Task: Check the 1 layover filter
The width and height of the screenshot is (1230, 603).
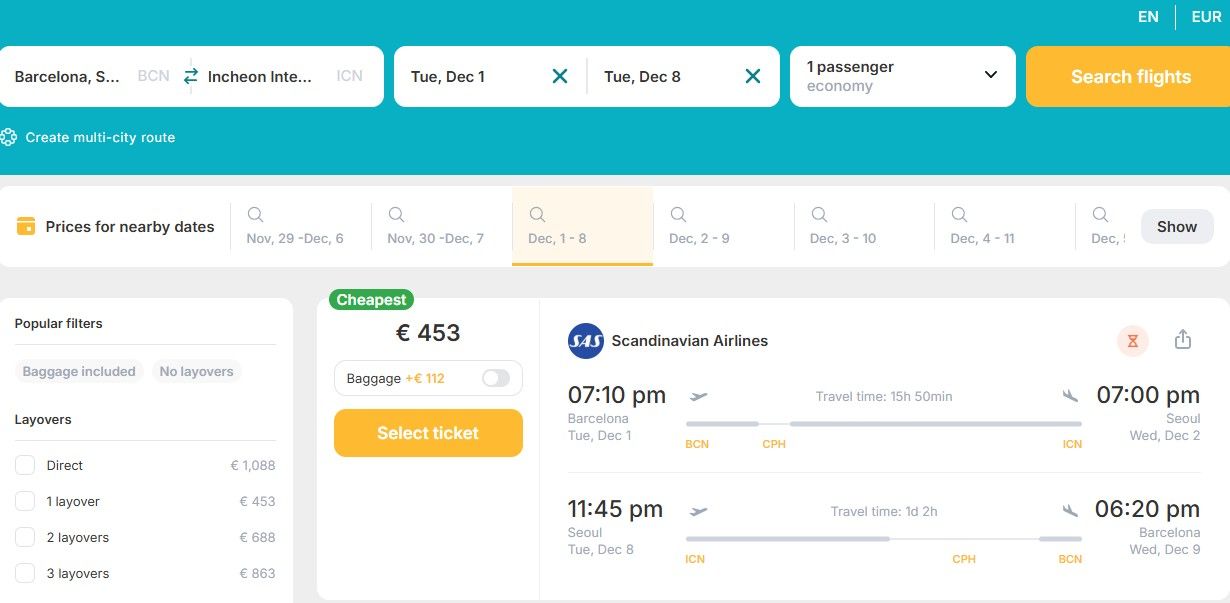Action: 25,501
